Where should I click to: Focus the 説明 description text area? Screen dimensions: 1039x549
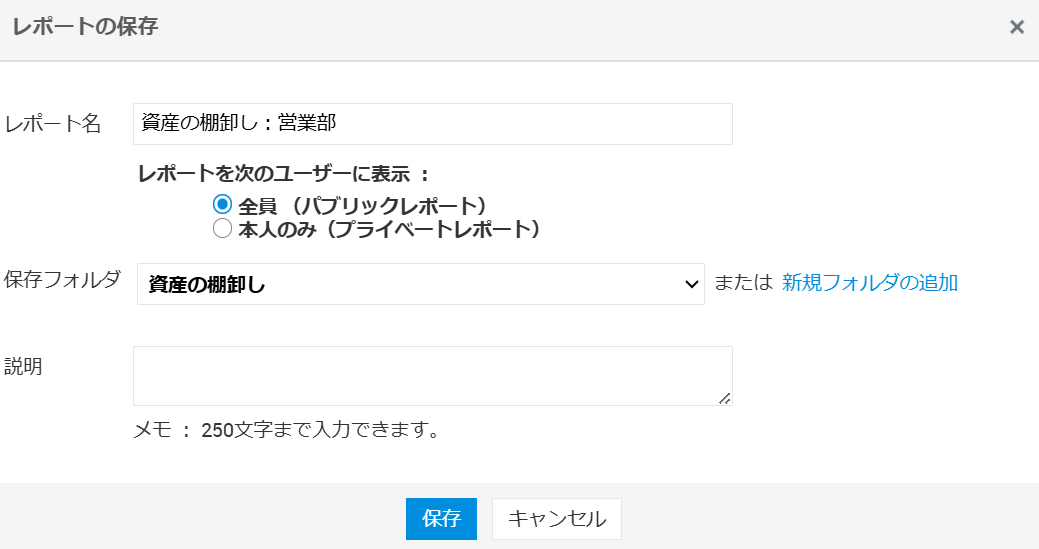point(432,376)
